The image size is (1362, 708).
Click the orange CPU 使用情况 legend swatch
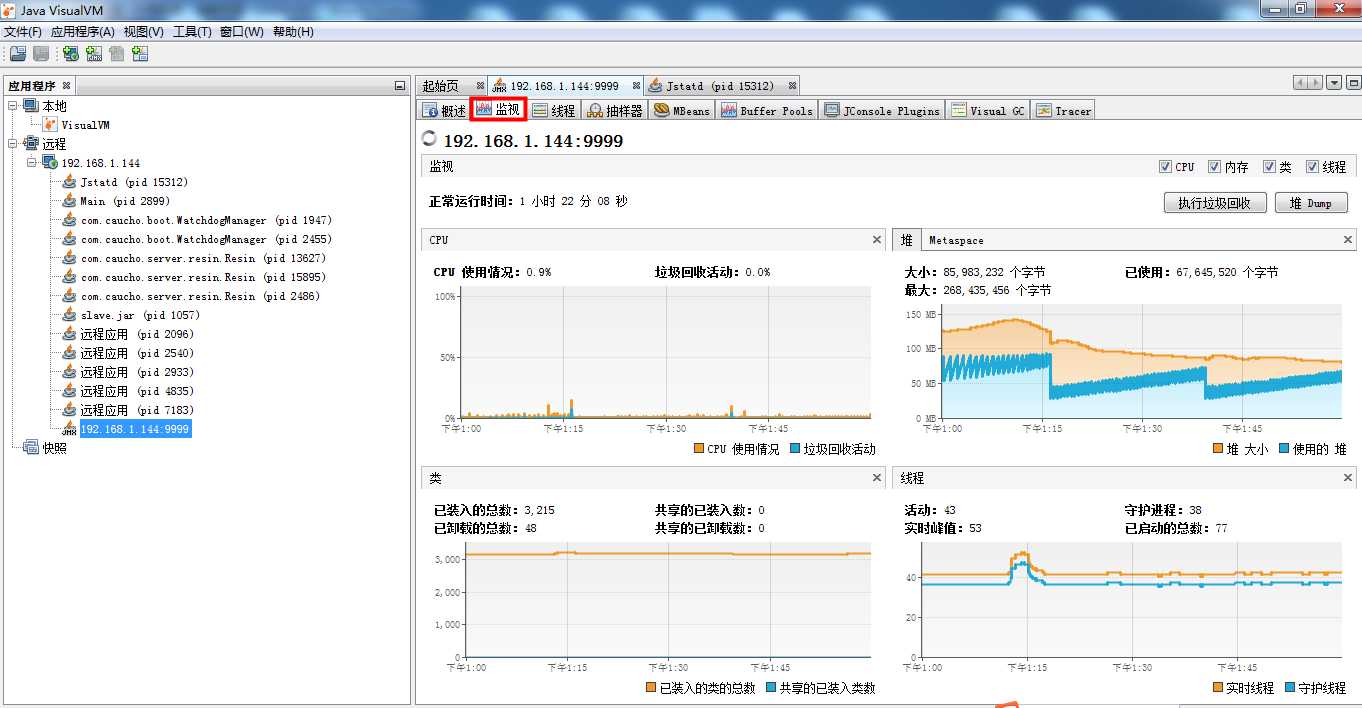click(x=699, y=449)
